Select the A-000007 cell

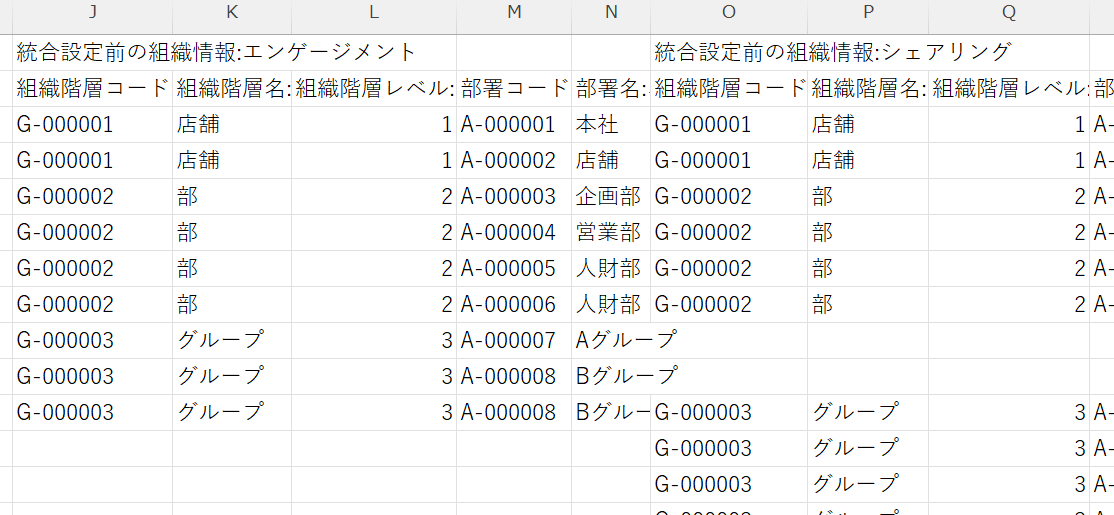pos(508,341)
